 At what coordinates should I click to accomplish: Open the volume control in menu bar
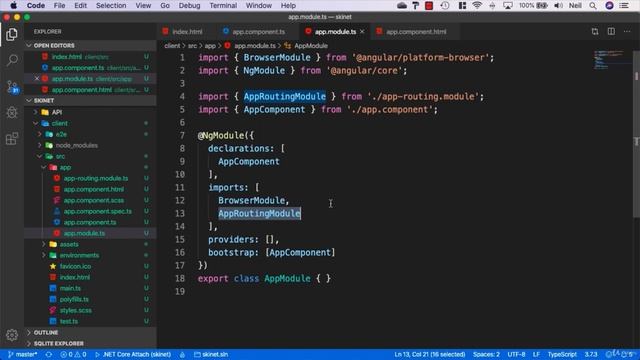tap(558, 5)
